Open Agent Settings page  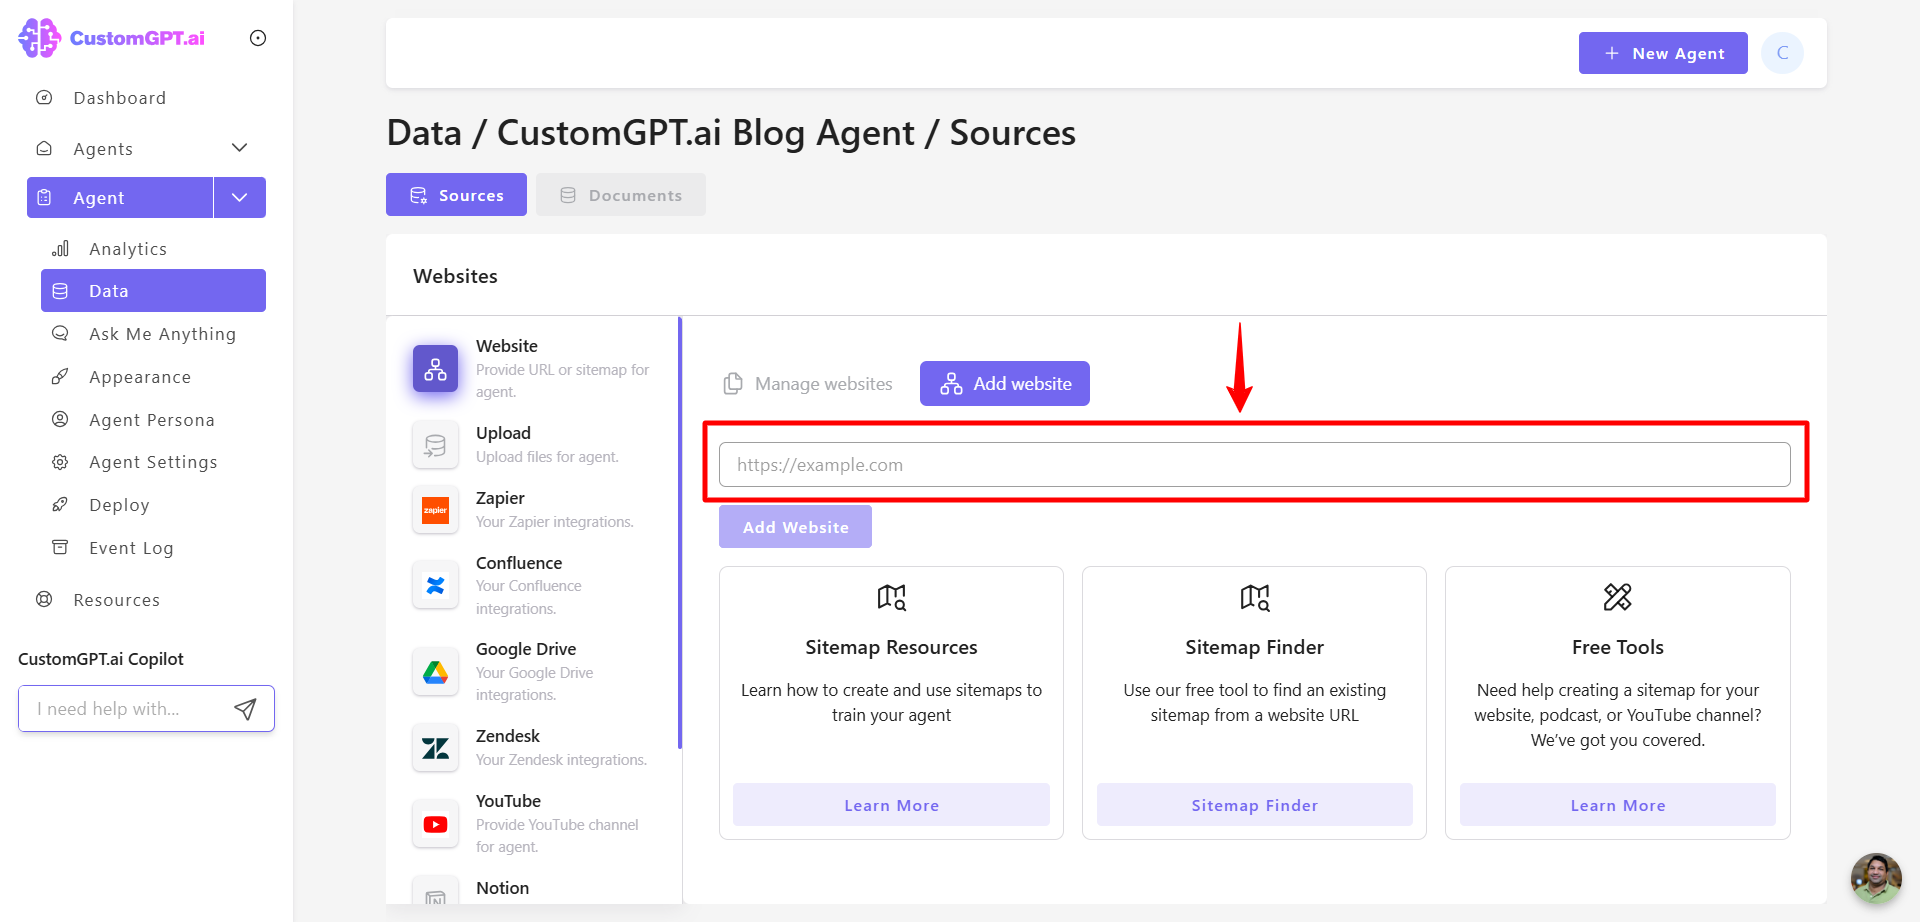click(x=153, y=462)
